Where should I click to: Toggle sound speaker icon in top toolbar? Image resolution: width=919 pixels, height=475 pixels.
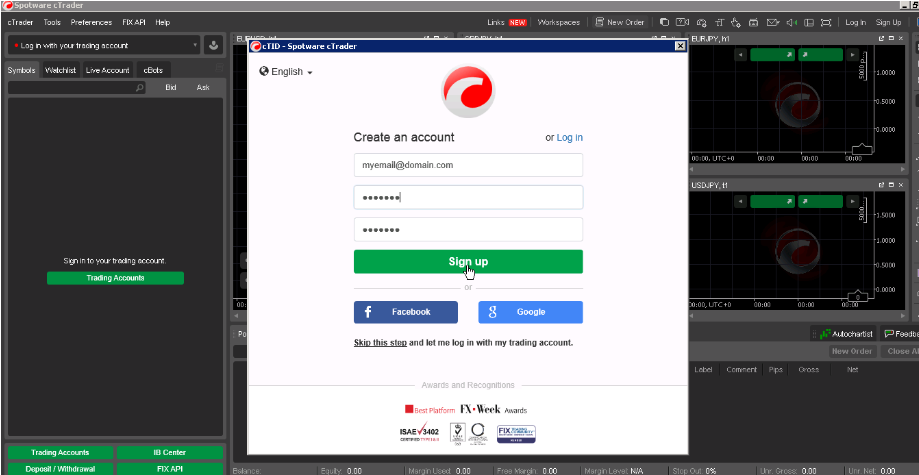[x=791, y=22]
